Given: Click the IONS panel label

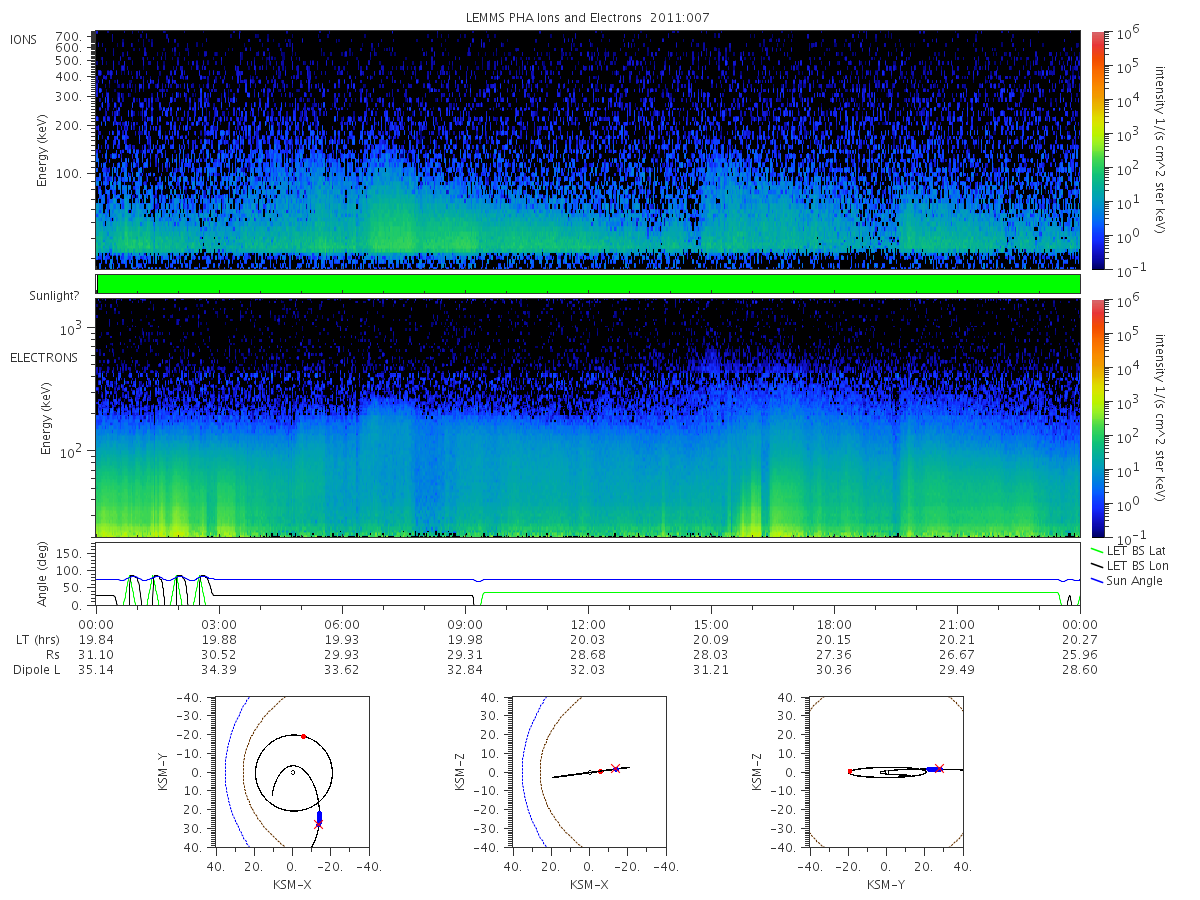Looking at the screenshot, I should (x=25, y=40).
